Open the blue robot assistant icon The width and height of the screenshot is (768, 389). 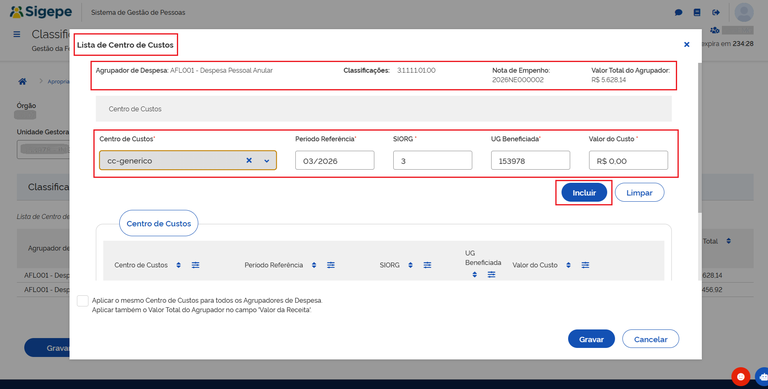pos(763,376)
